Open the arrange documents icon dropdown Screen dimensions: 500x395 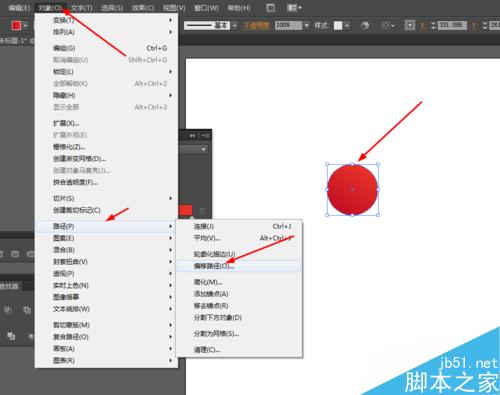coord(294,8)
